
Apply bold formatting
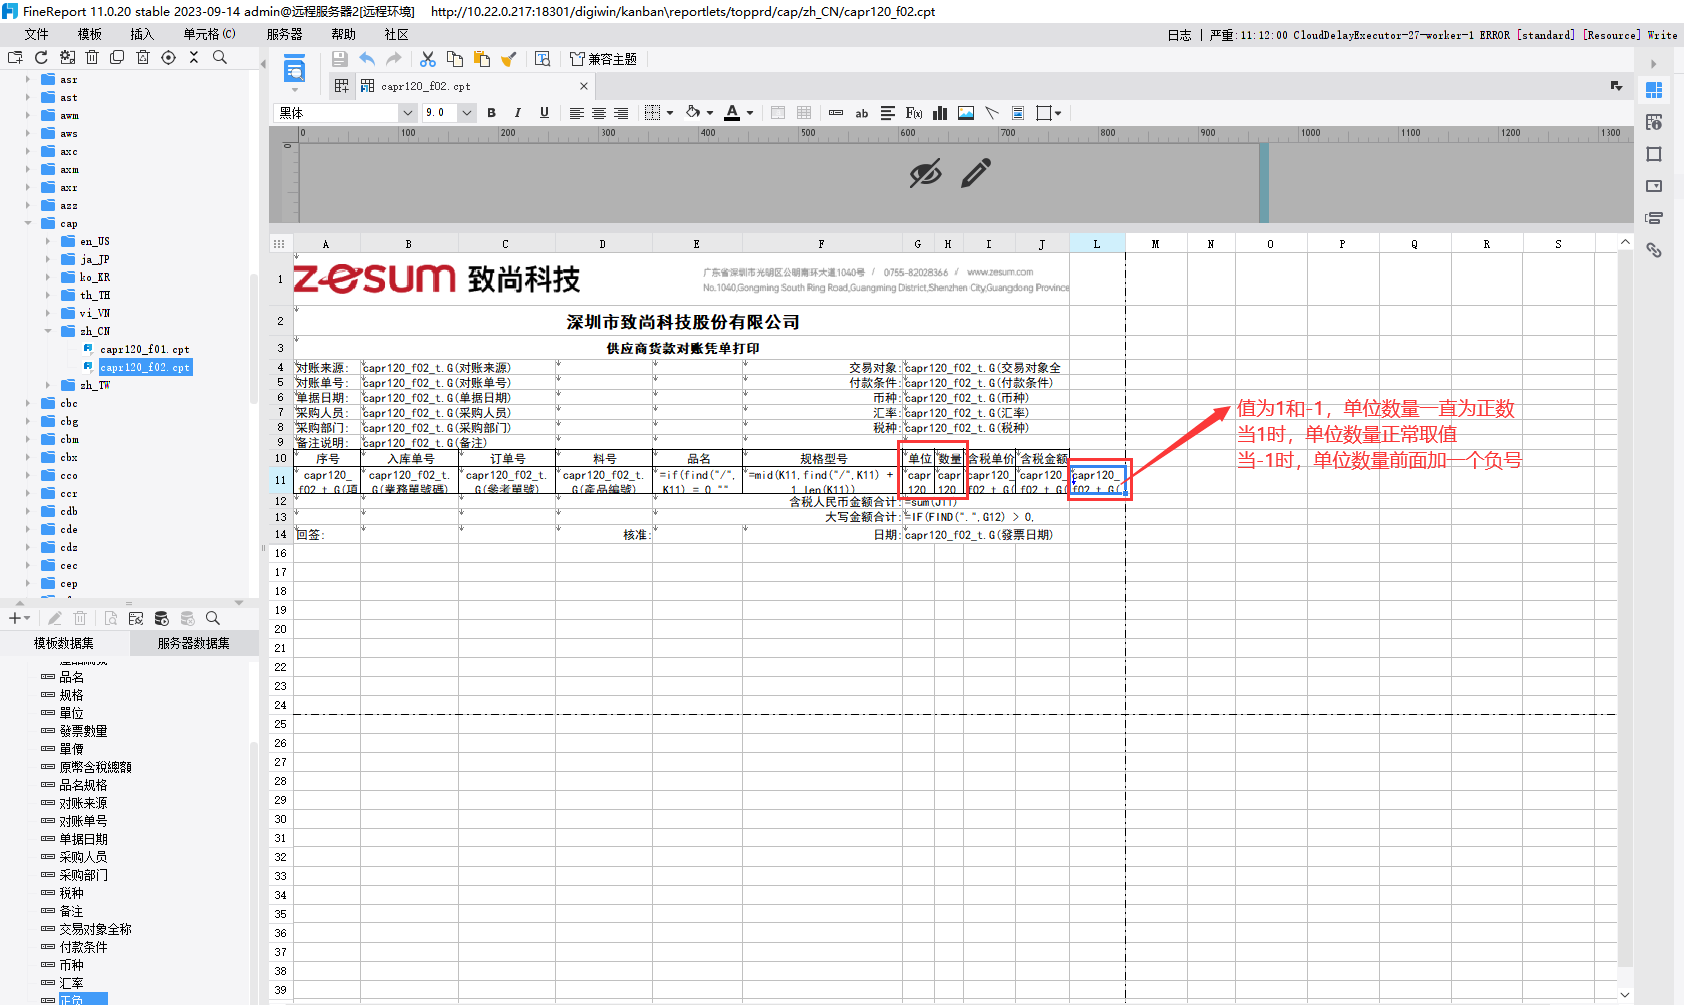click(491, 113)
